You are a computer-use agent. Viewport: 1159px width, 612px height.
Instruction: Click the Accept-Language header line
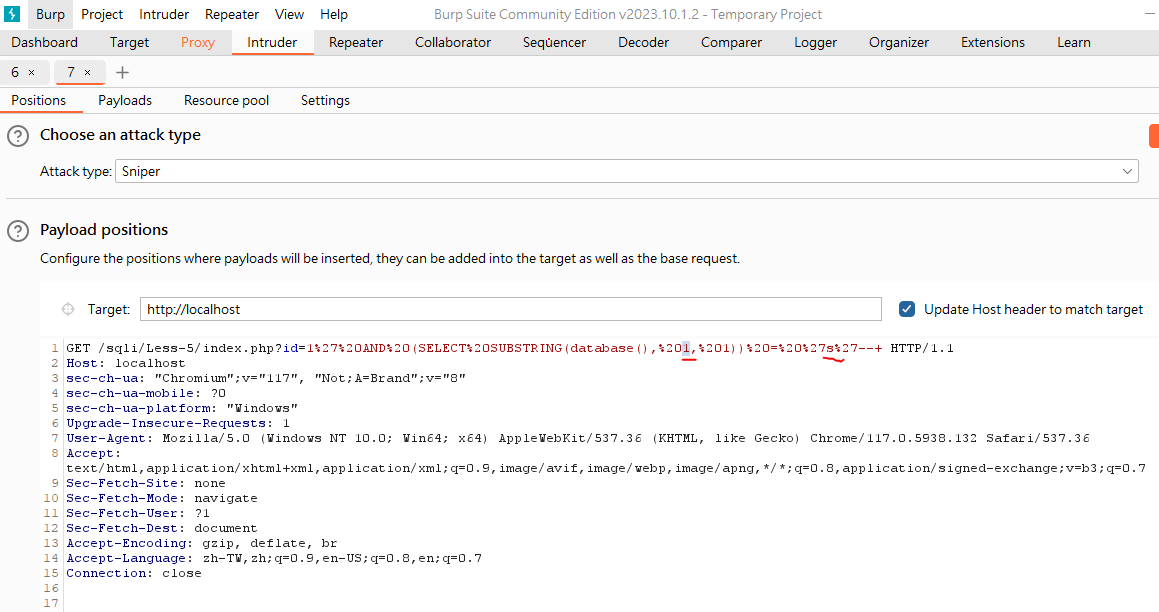coord(274,558)
